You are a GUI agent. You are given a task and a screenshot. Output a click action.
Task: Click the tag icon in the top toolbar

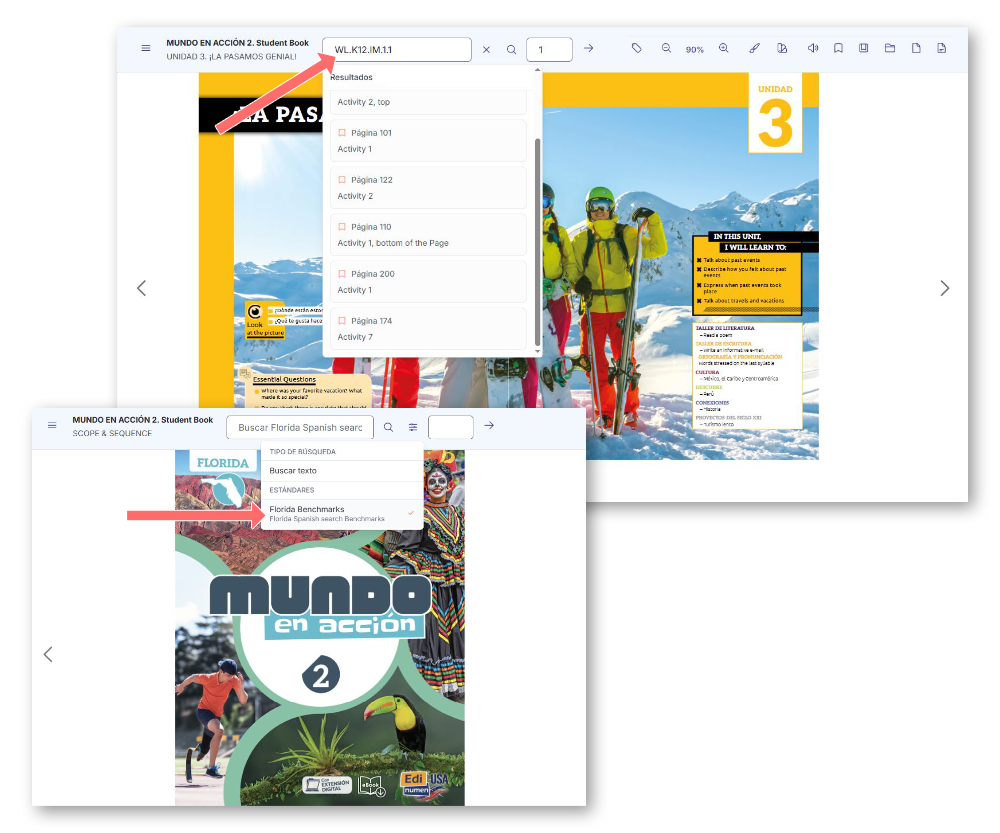[x=636, y=48]
